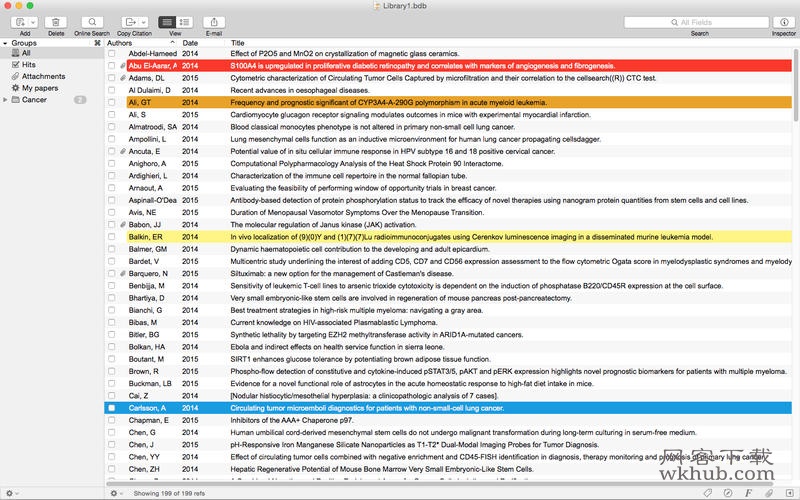Check the box for Almatroodi, SA row

tap(111, 127)
